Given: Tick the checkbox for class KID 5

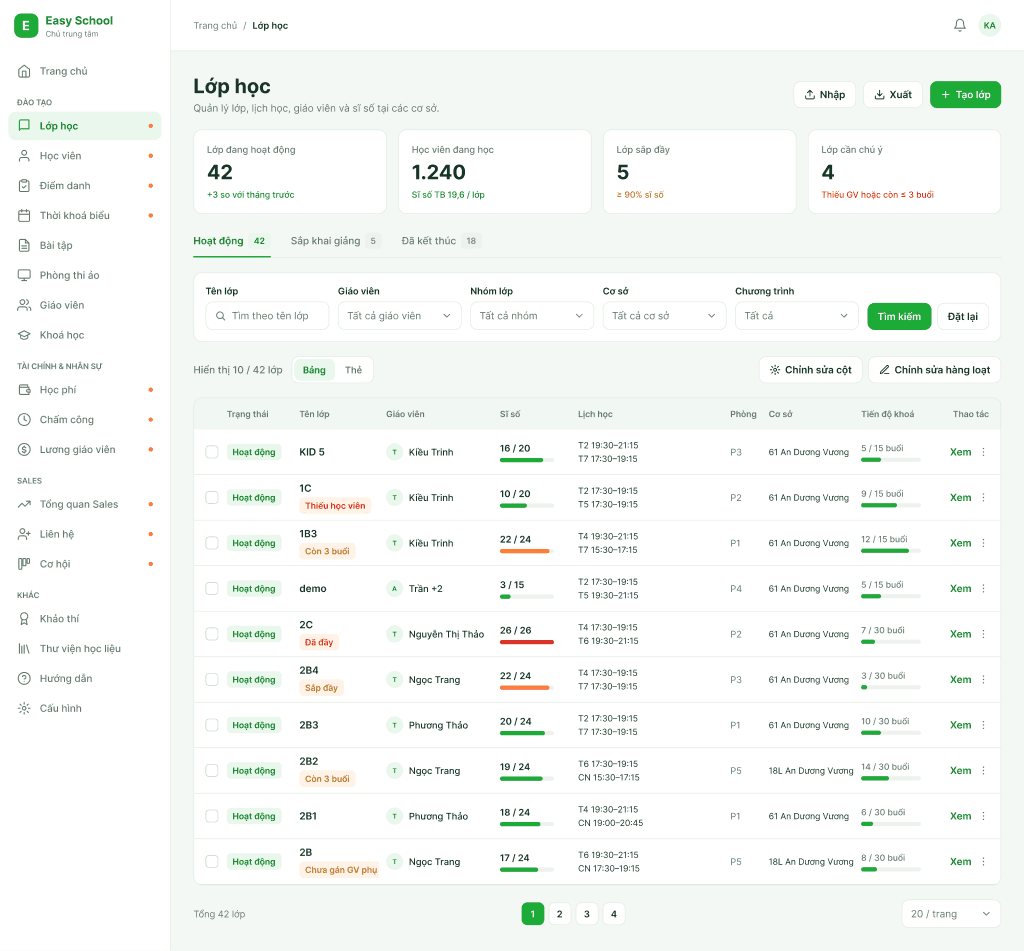Looking at the screenshot, I should [x=212, y=452].
